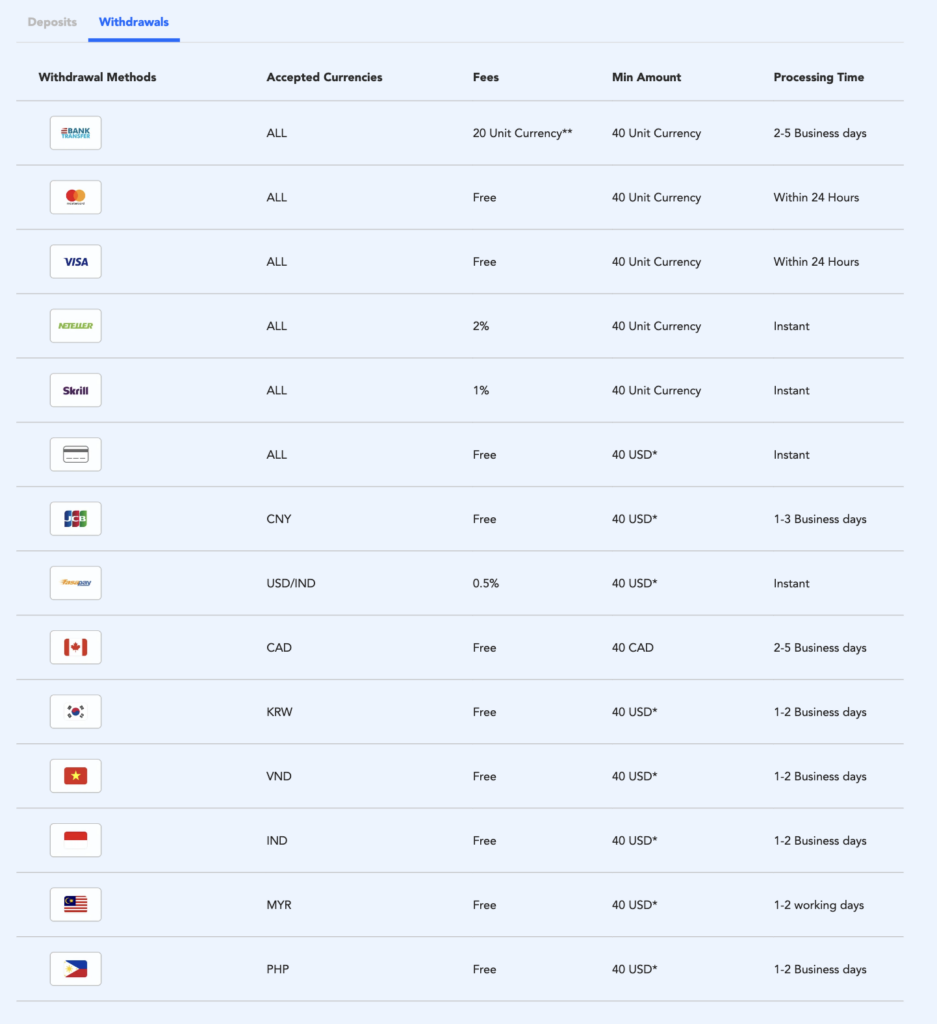The width and height of the screenshot is (937, 1024).
Task: Click the Processing Time column header
Action: [x=819, y=77]
